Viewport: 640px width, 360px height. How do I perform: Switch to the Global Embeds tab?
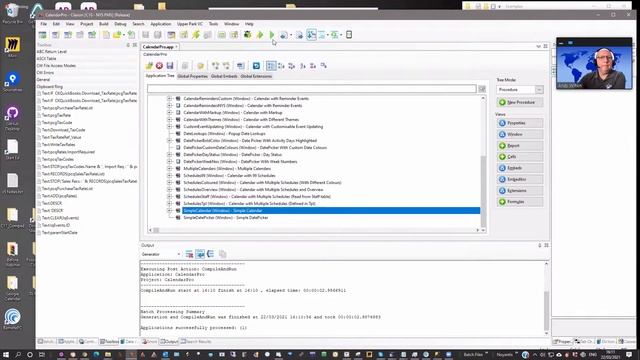pos(224,76)
